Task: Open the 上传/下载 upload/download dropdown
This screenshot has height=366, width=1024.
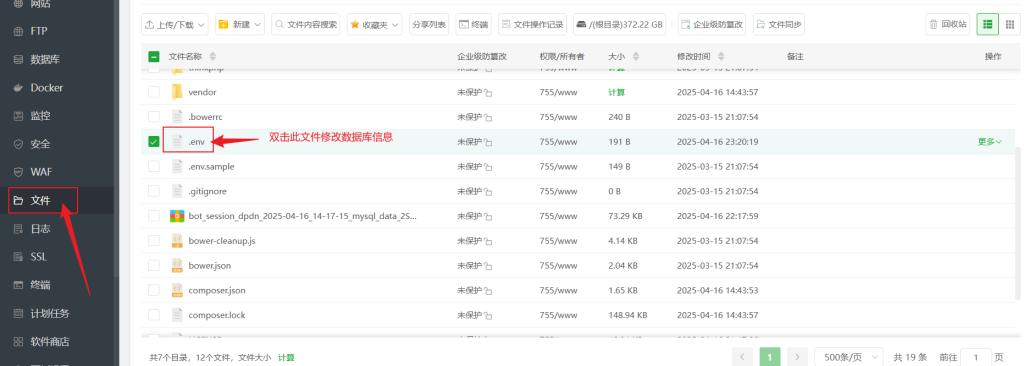Action: click(174, 25)
